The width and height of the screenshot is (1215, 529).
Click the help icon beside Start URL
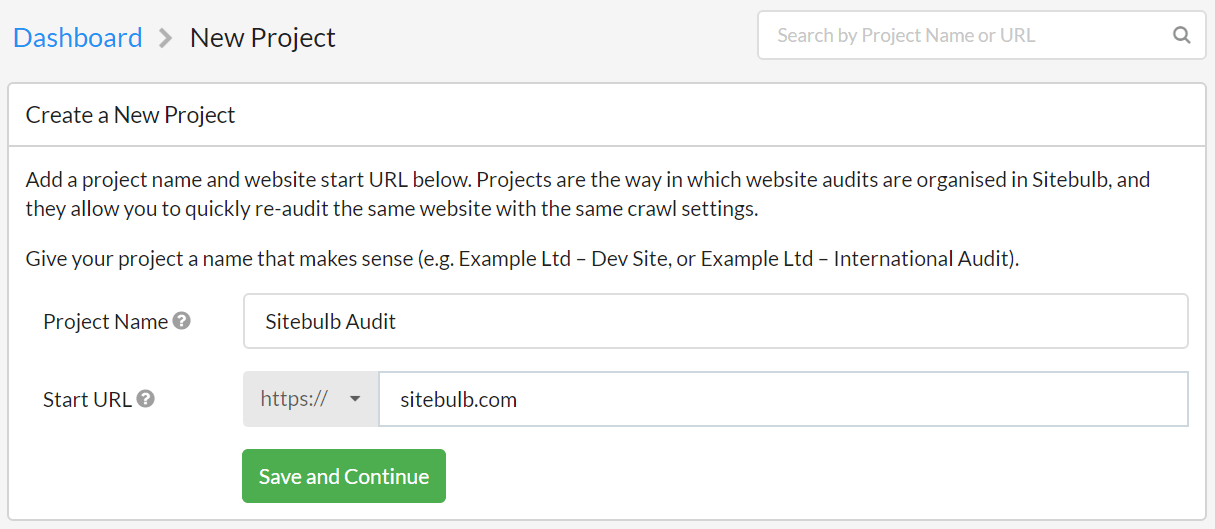point(145,399)
